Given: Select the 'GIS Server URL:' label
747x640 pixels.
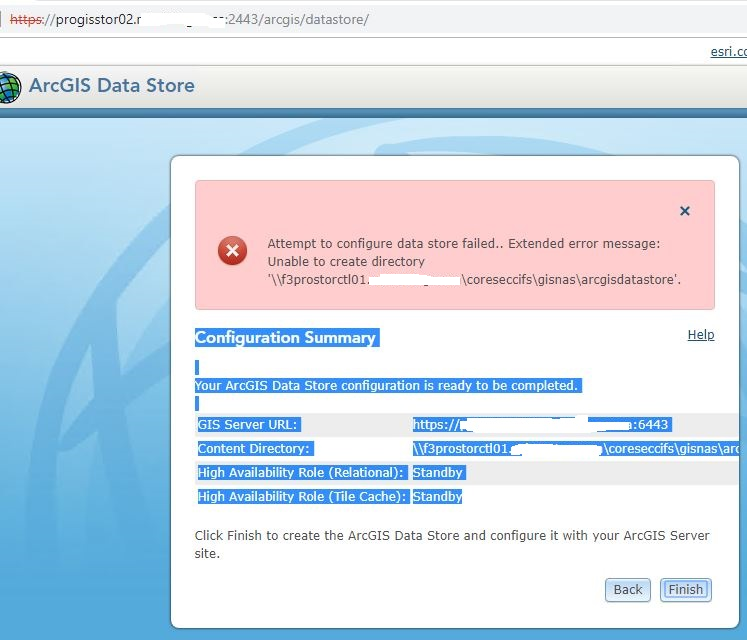Looking at the screenshot, I should pyautogui.click(x=248, y=425).
